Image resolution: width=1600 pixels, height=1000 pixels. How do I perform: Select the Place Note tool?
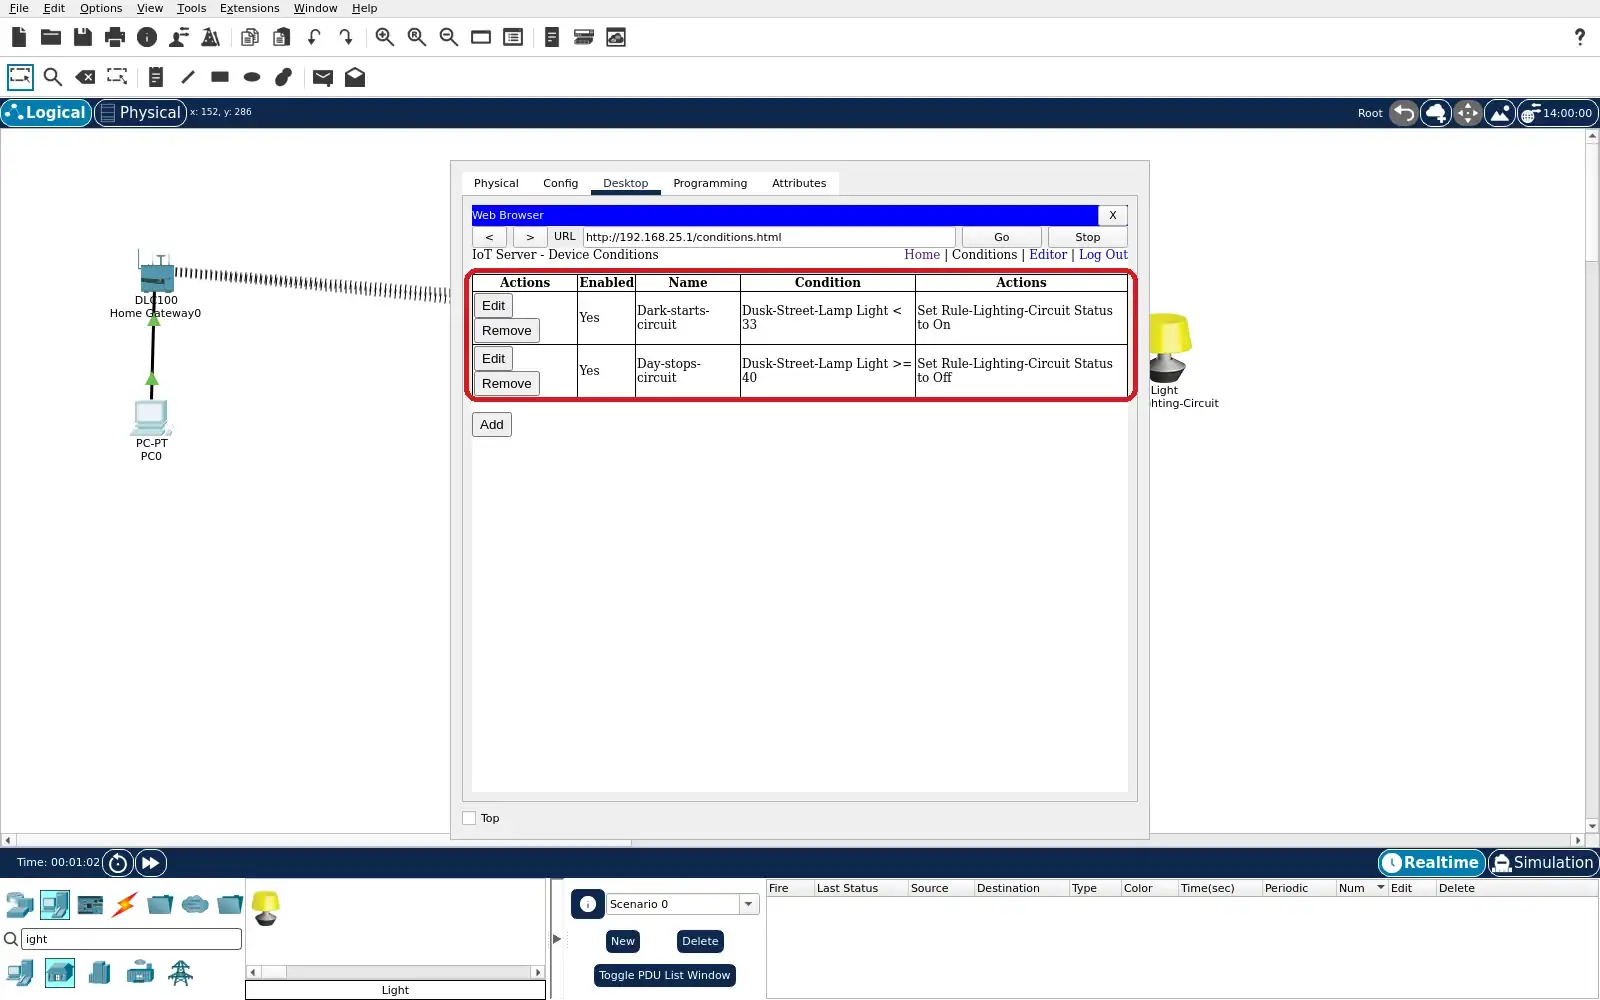[155, 77]
